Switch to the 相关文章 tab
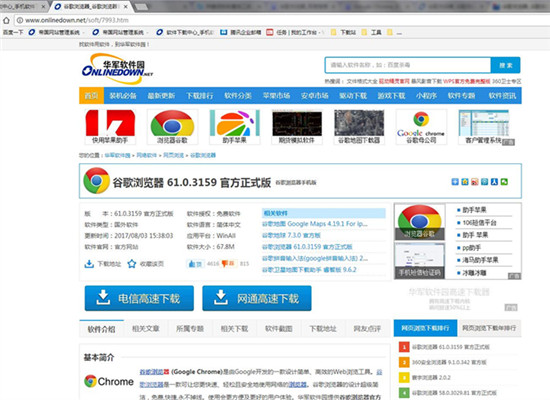 (146, 329)
